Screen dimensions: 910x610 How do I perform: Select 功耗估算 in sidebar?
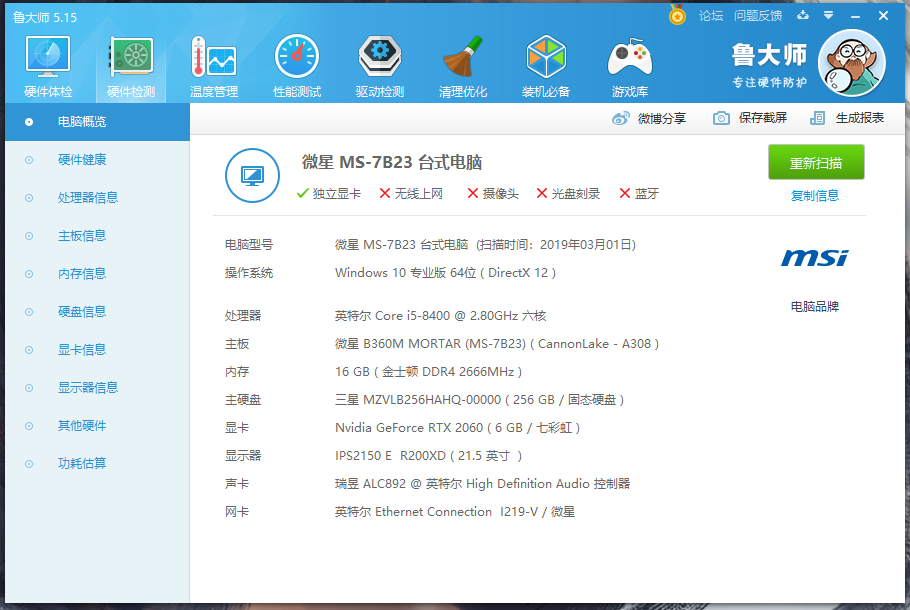point(98,464)
